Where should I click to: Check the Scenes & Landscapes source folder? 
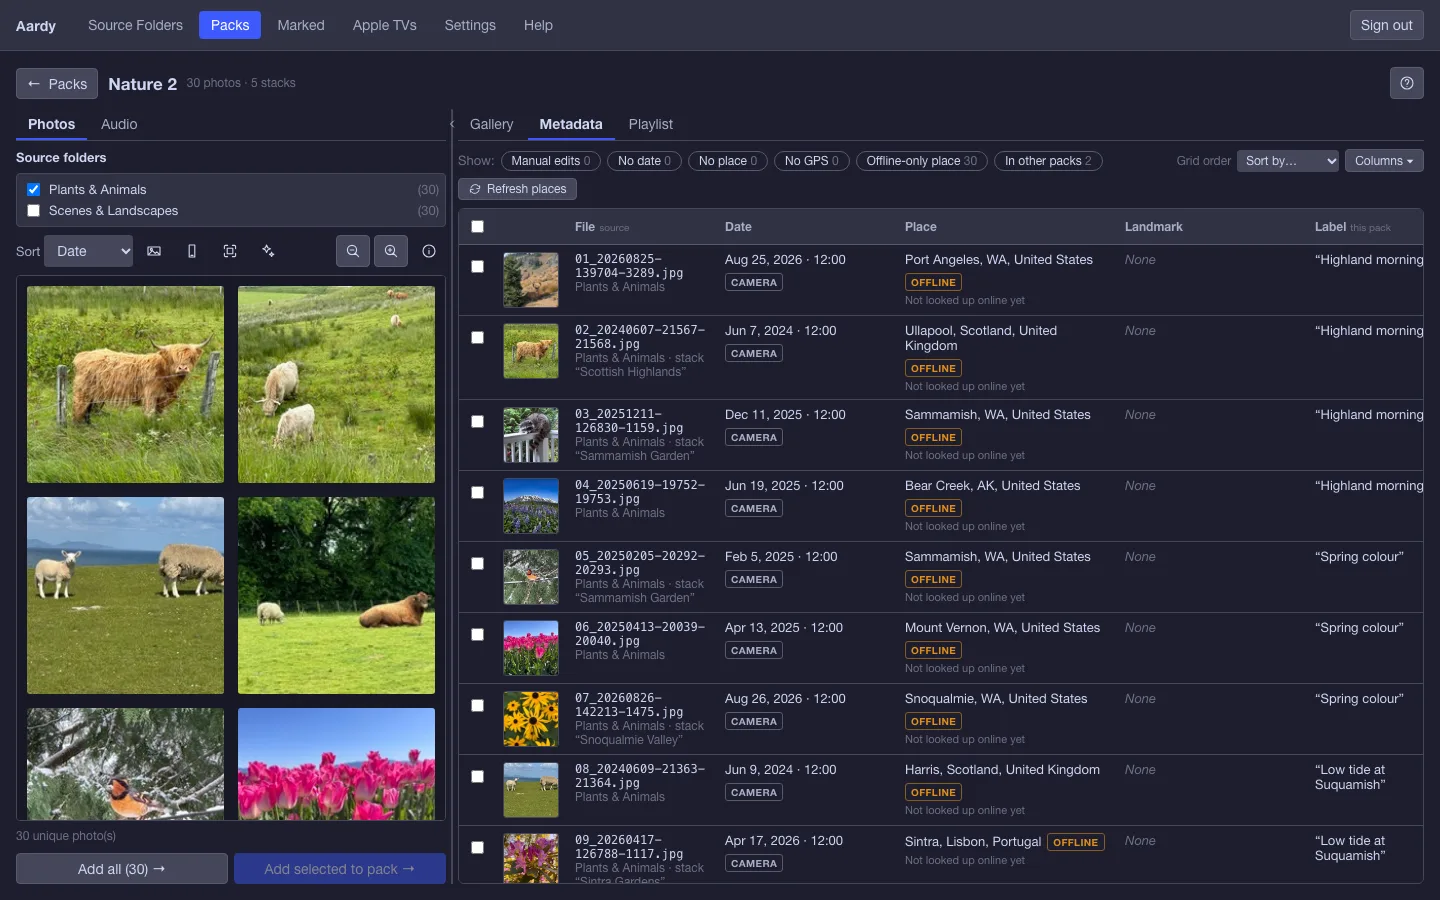[x=33, y=210]
